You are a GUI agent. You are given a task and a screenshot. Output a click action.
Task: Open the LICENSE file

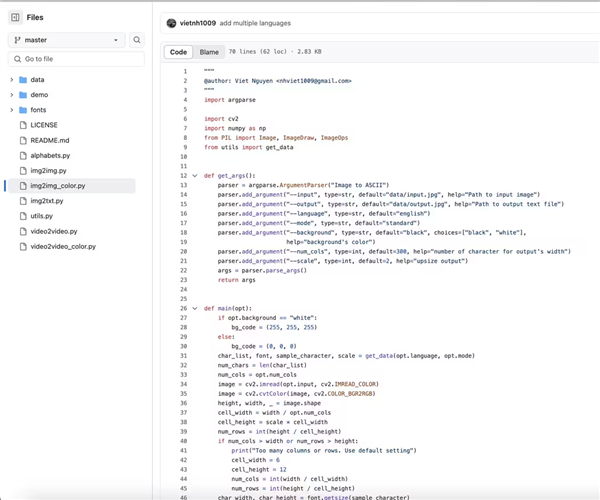(x=44, y=125)
